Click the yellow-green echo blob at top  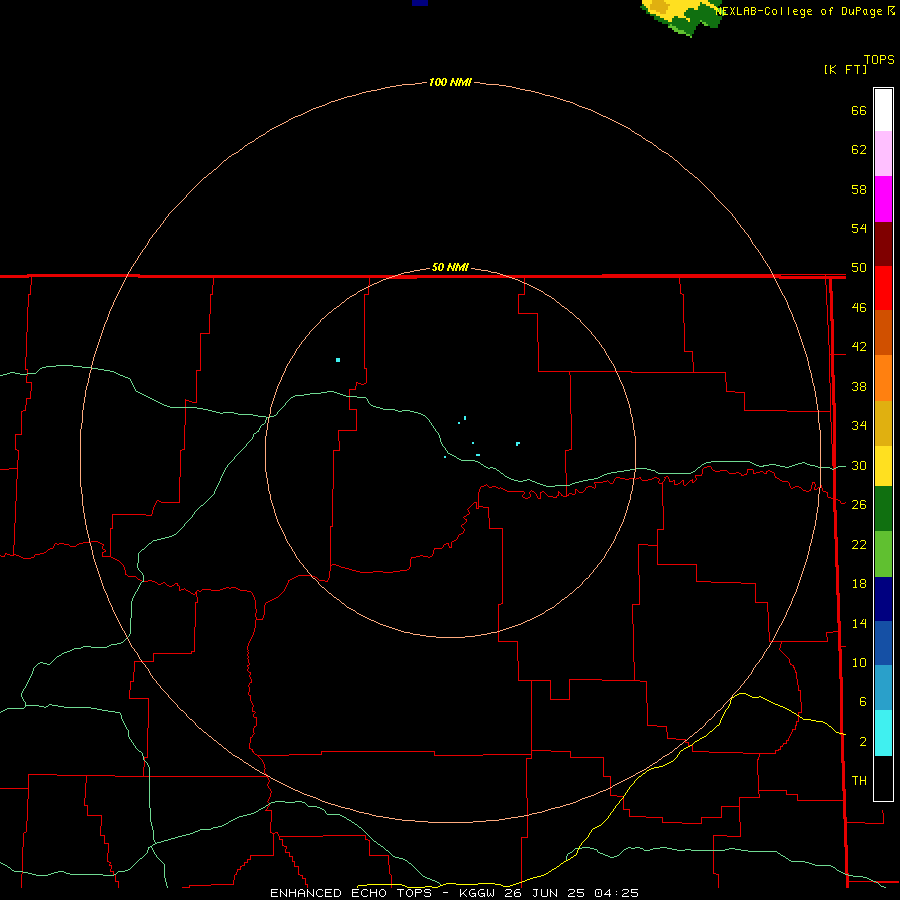681,16
